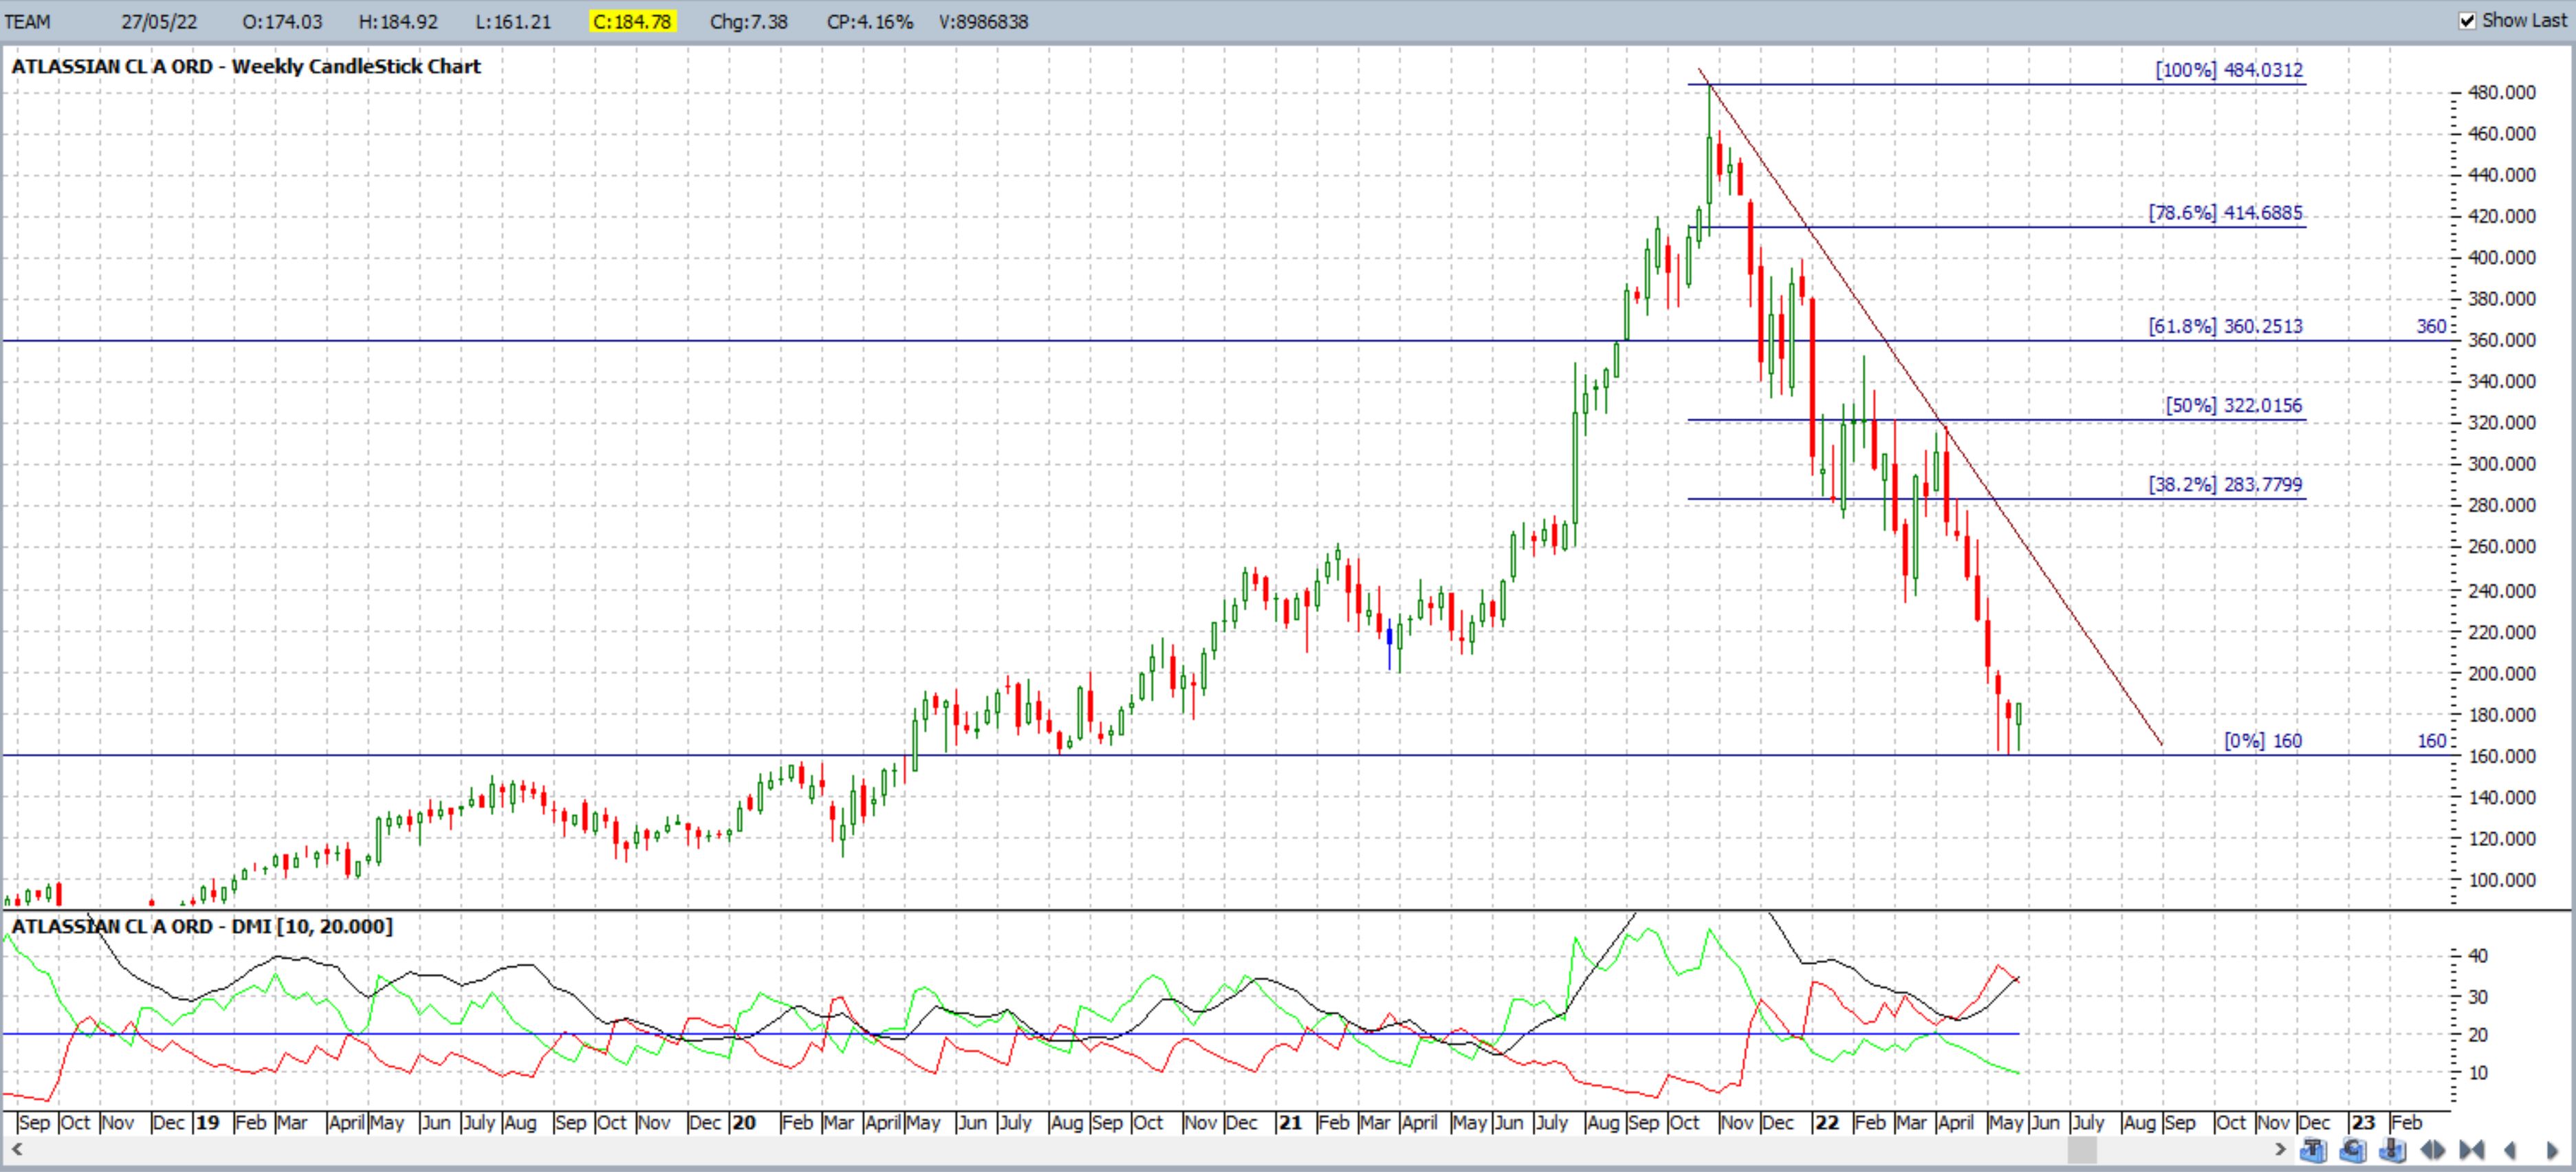Click the date 27/05/22 in header

[159, 22]
